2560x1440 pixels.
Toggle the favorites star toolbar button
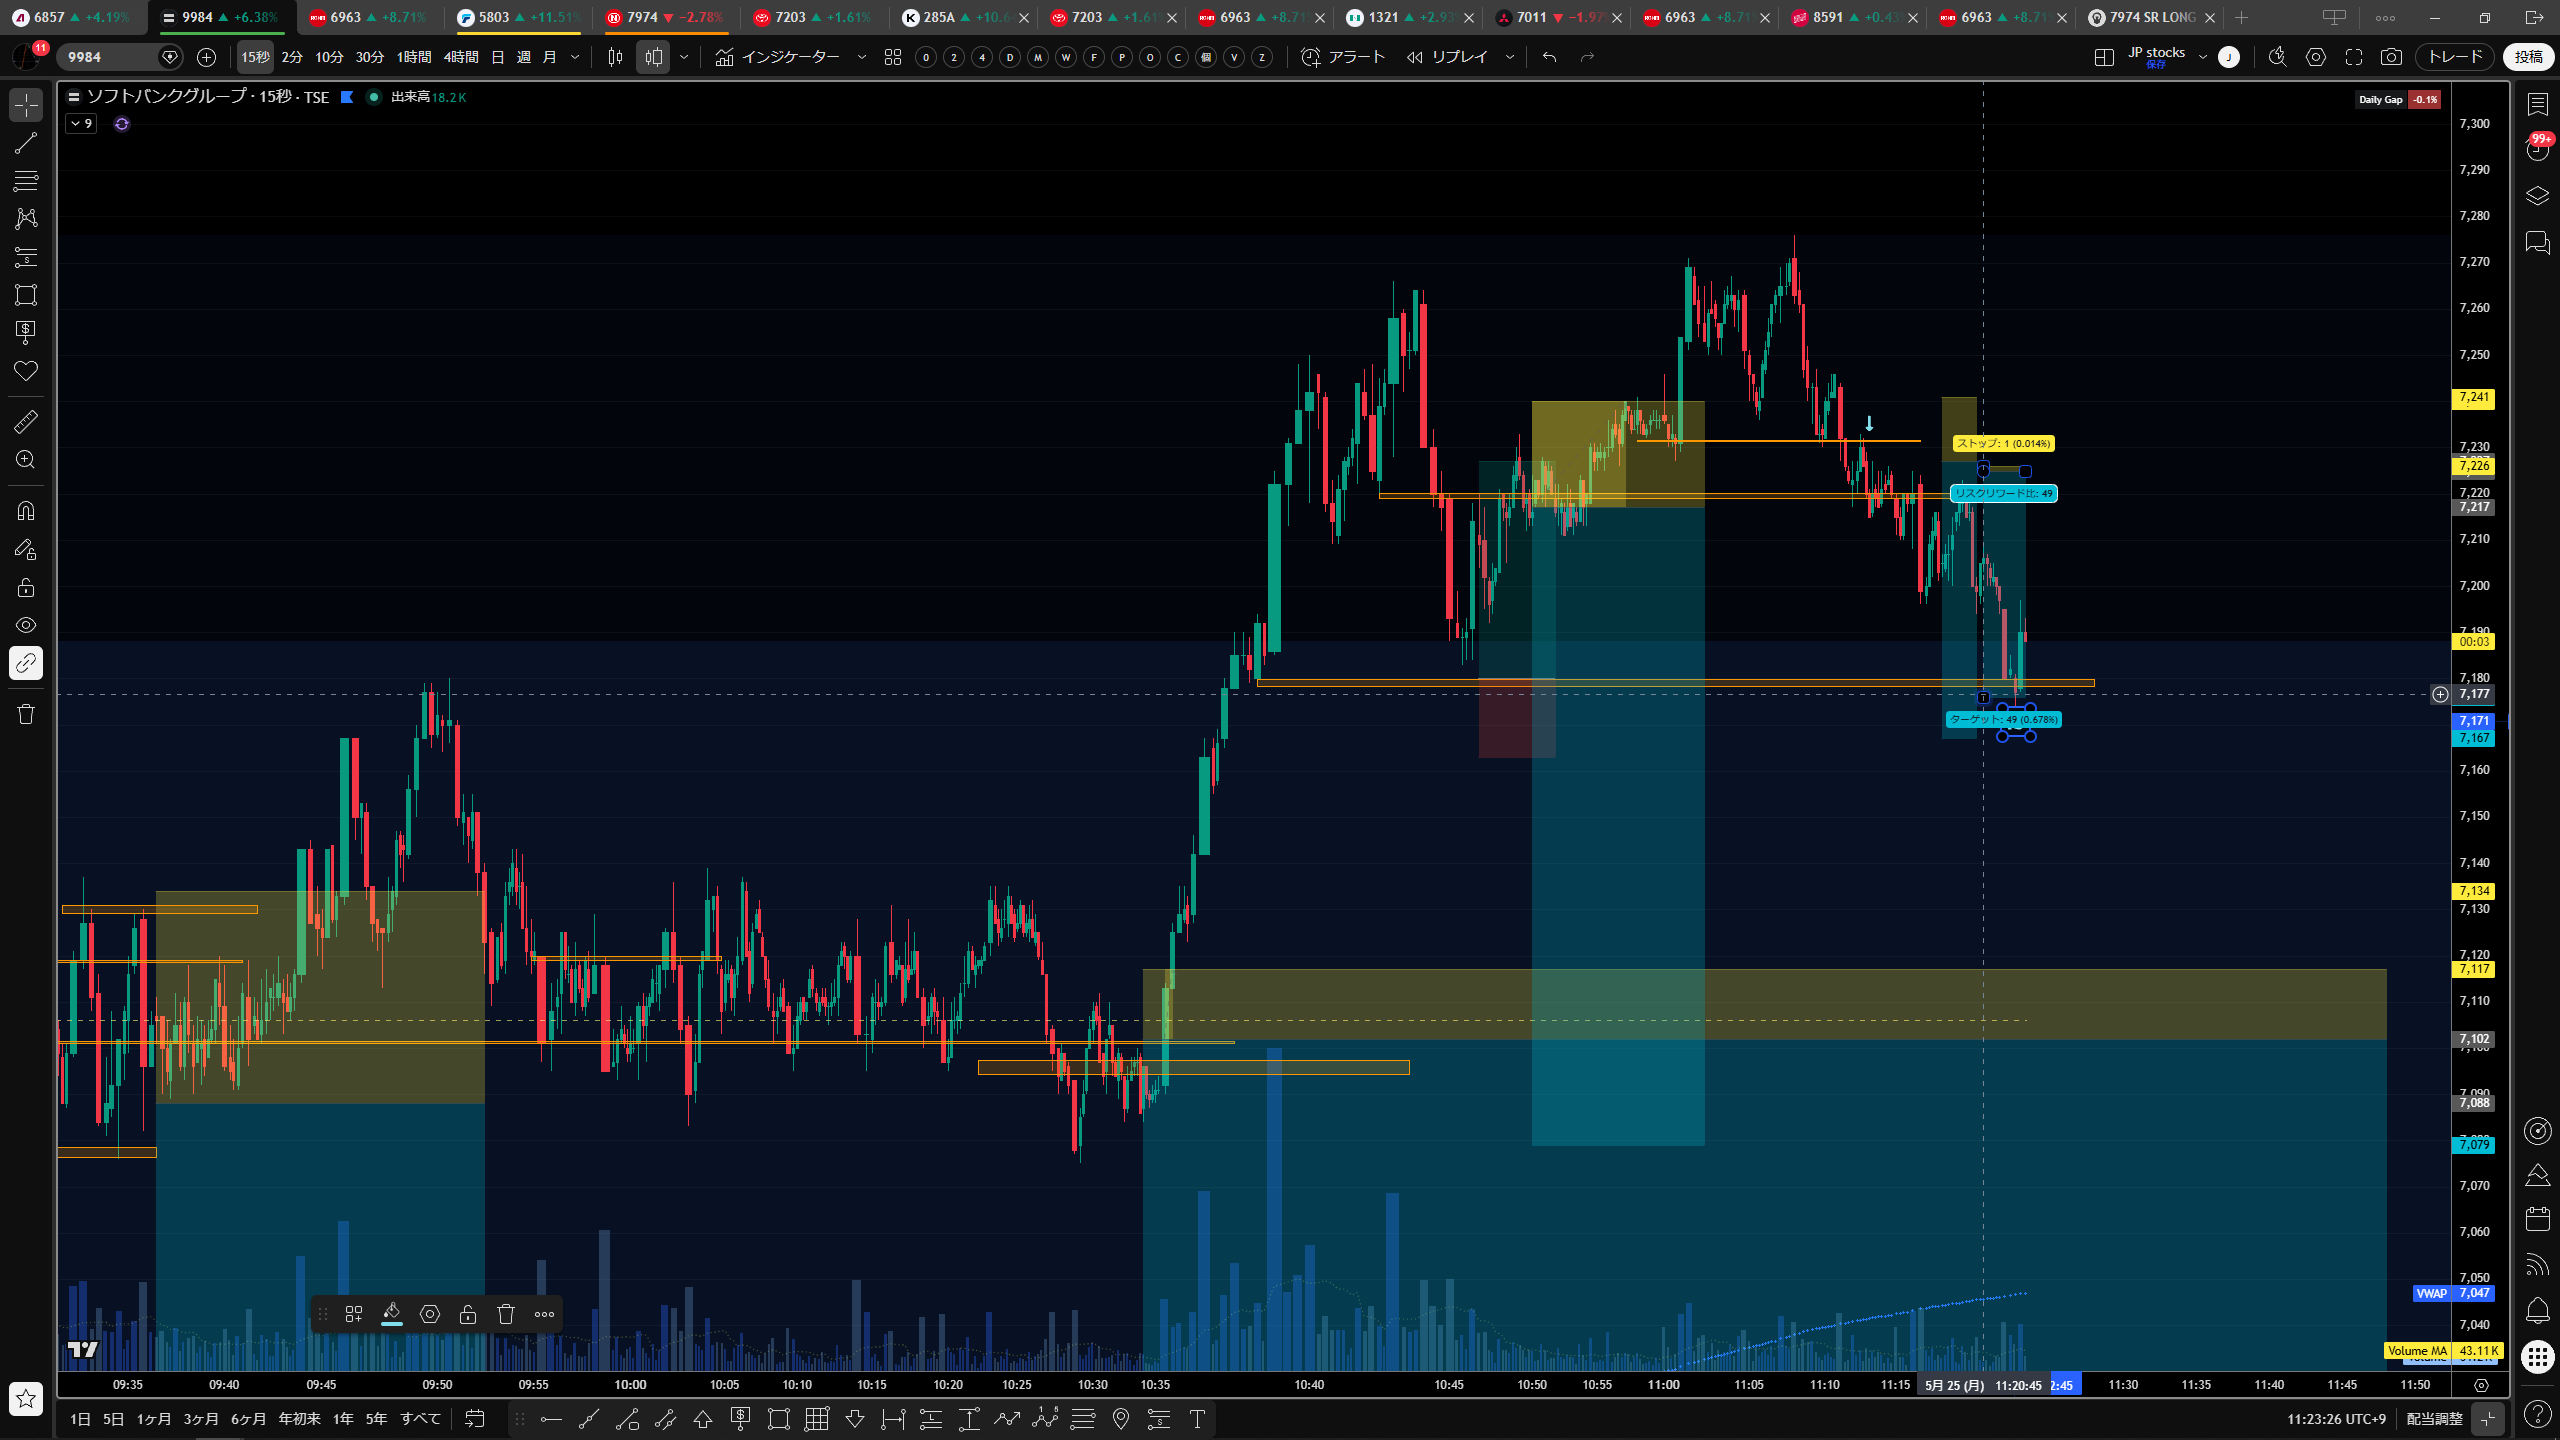[x=26, y=1398]
